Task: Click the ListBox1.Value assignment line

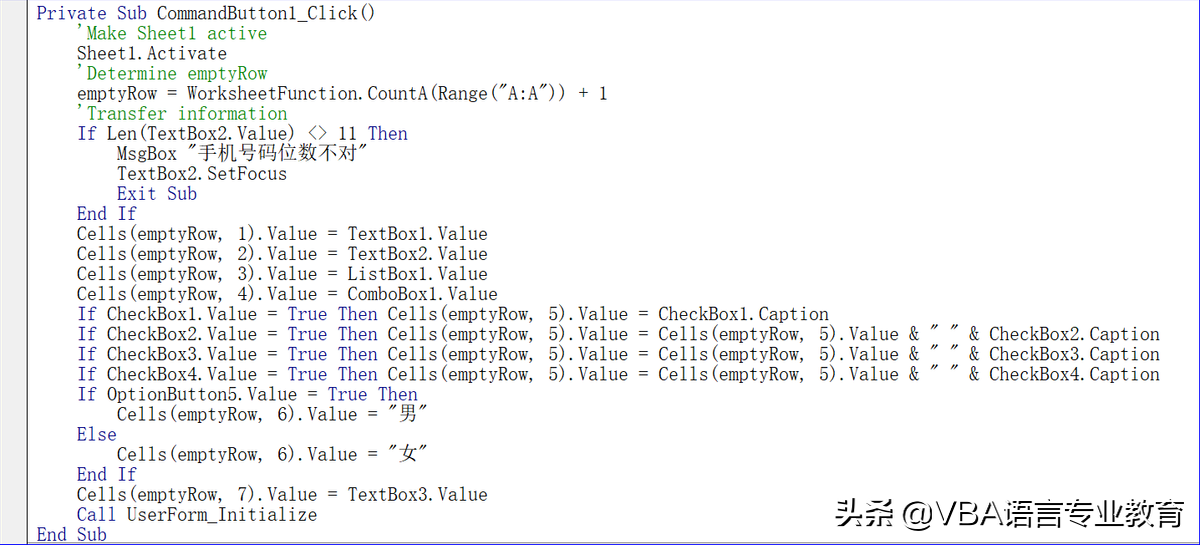Action: pos(282,273)
